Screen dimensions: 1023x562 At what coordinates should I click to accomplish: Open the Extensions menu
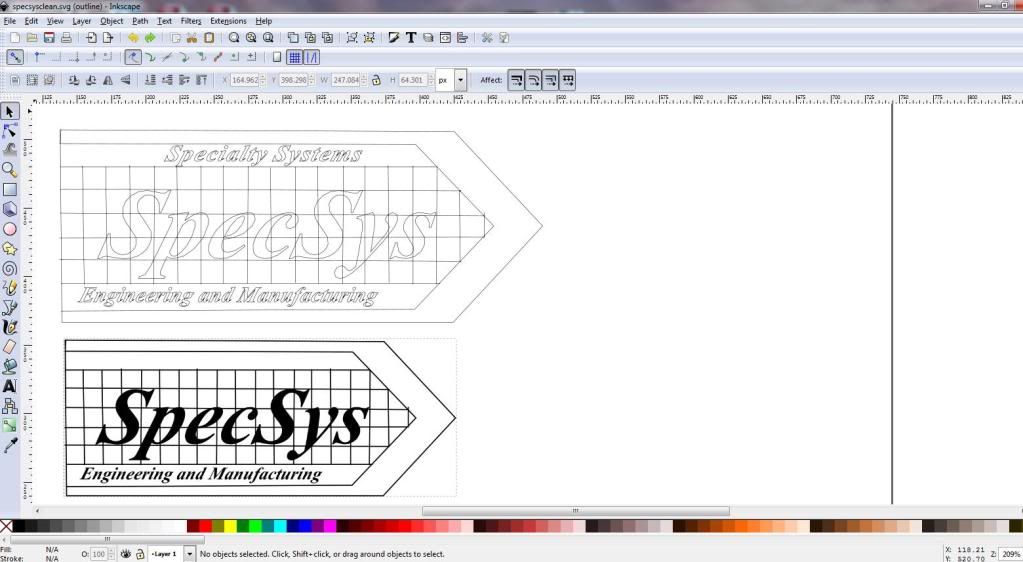coord(228,21)
